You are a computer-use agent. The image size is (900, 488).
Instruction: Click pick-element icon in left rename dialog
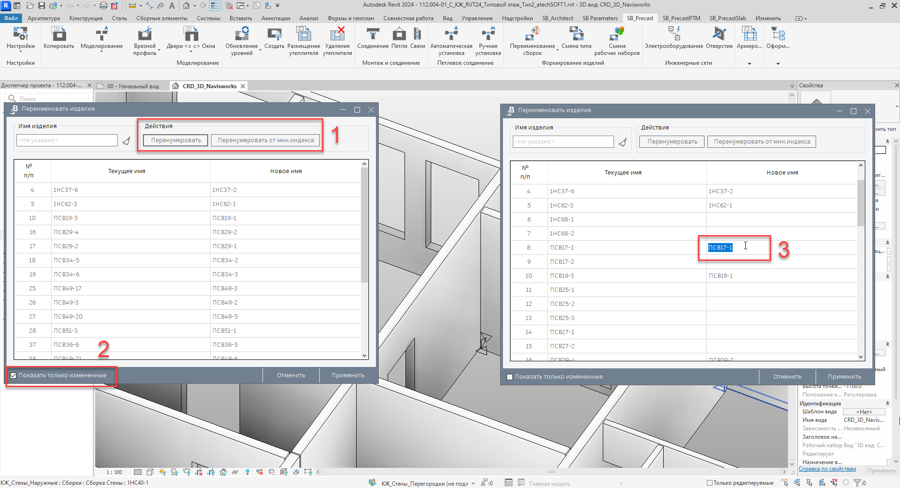(126, 140)
